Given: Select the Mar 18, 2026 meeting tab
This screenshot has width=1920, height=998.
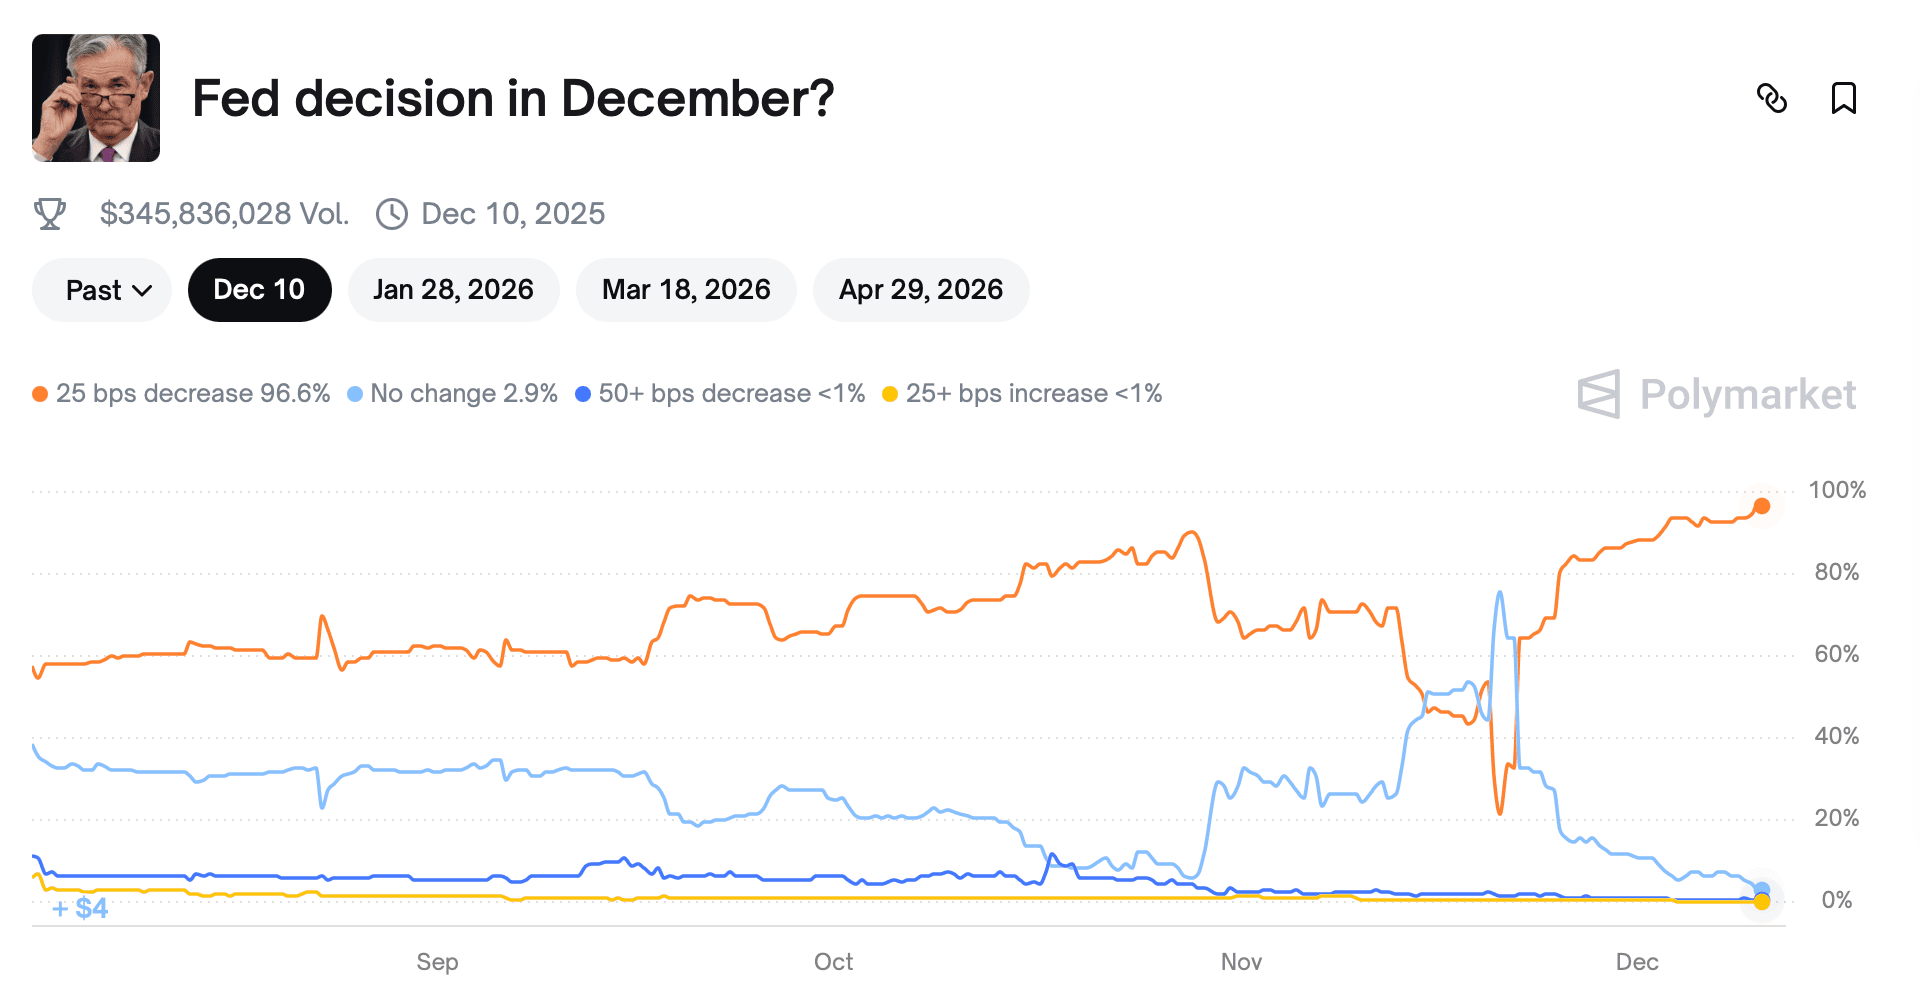Looking at the screenshot, I should 685,289.
